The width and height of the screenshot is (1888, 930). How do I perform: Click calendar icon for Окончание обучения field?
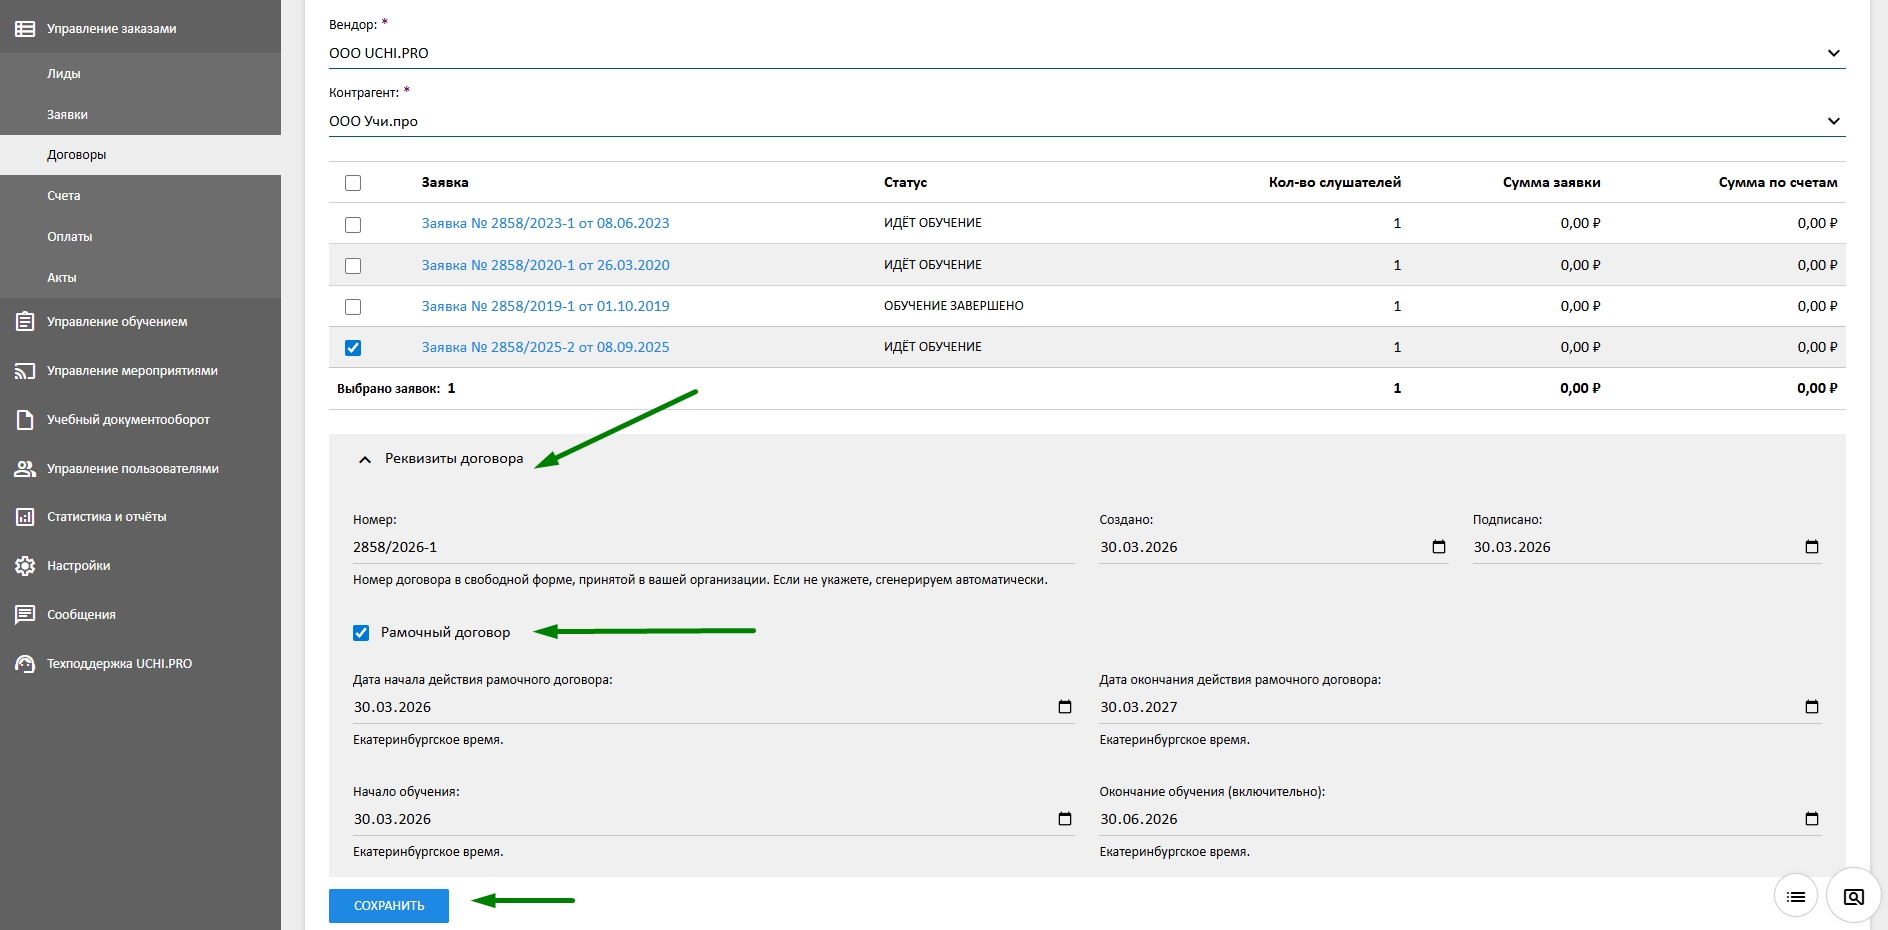click(x=1811, y=819)
